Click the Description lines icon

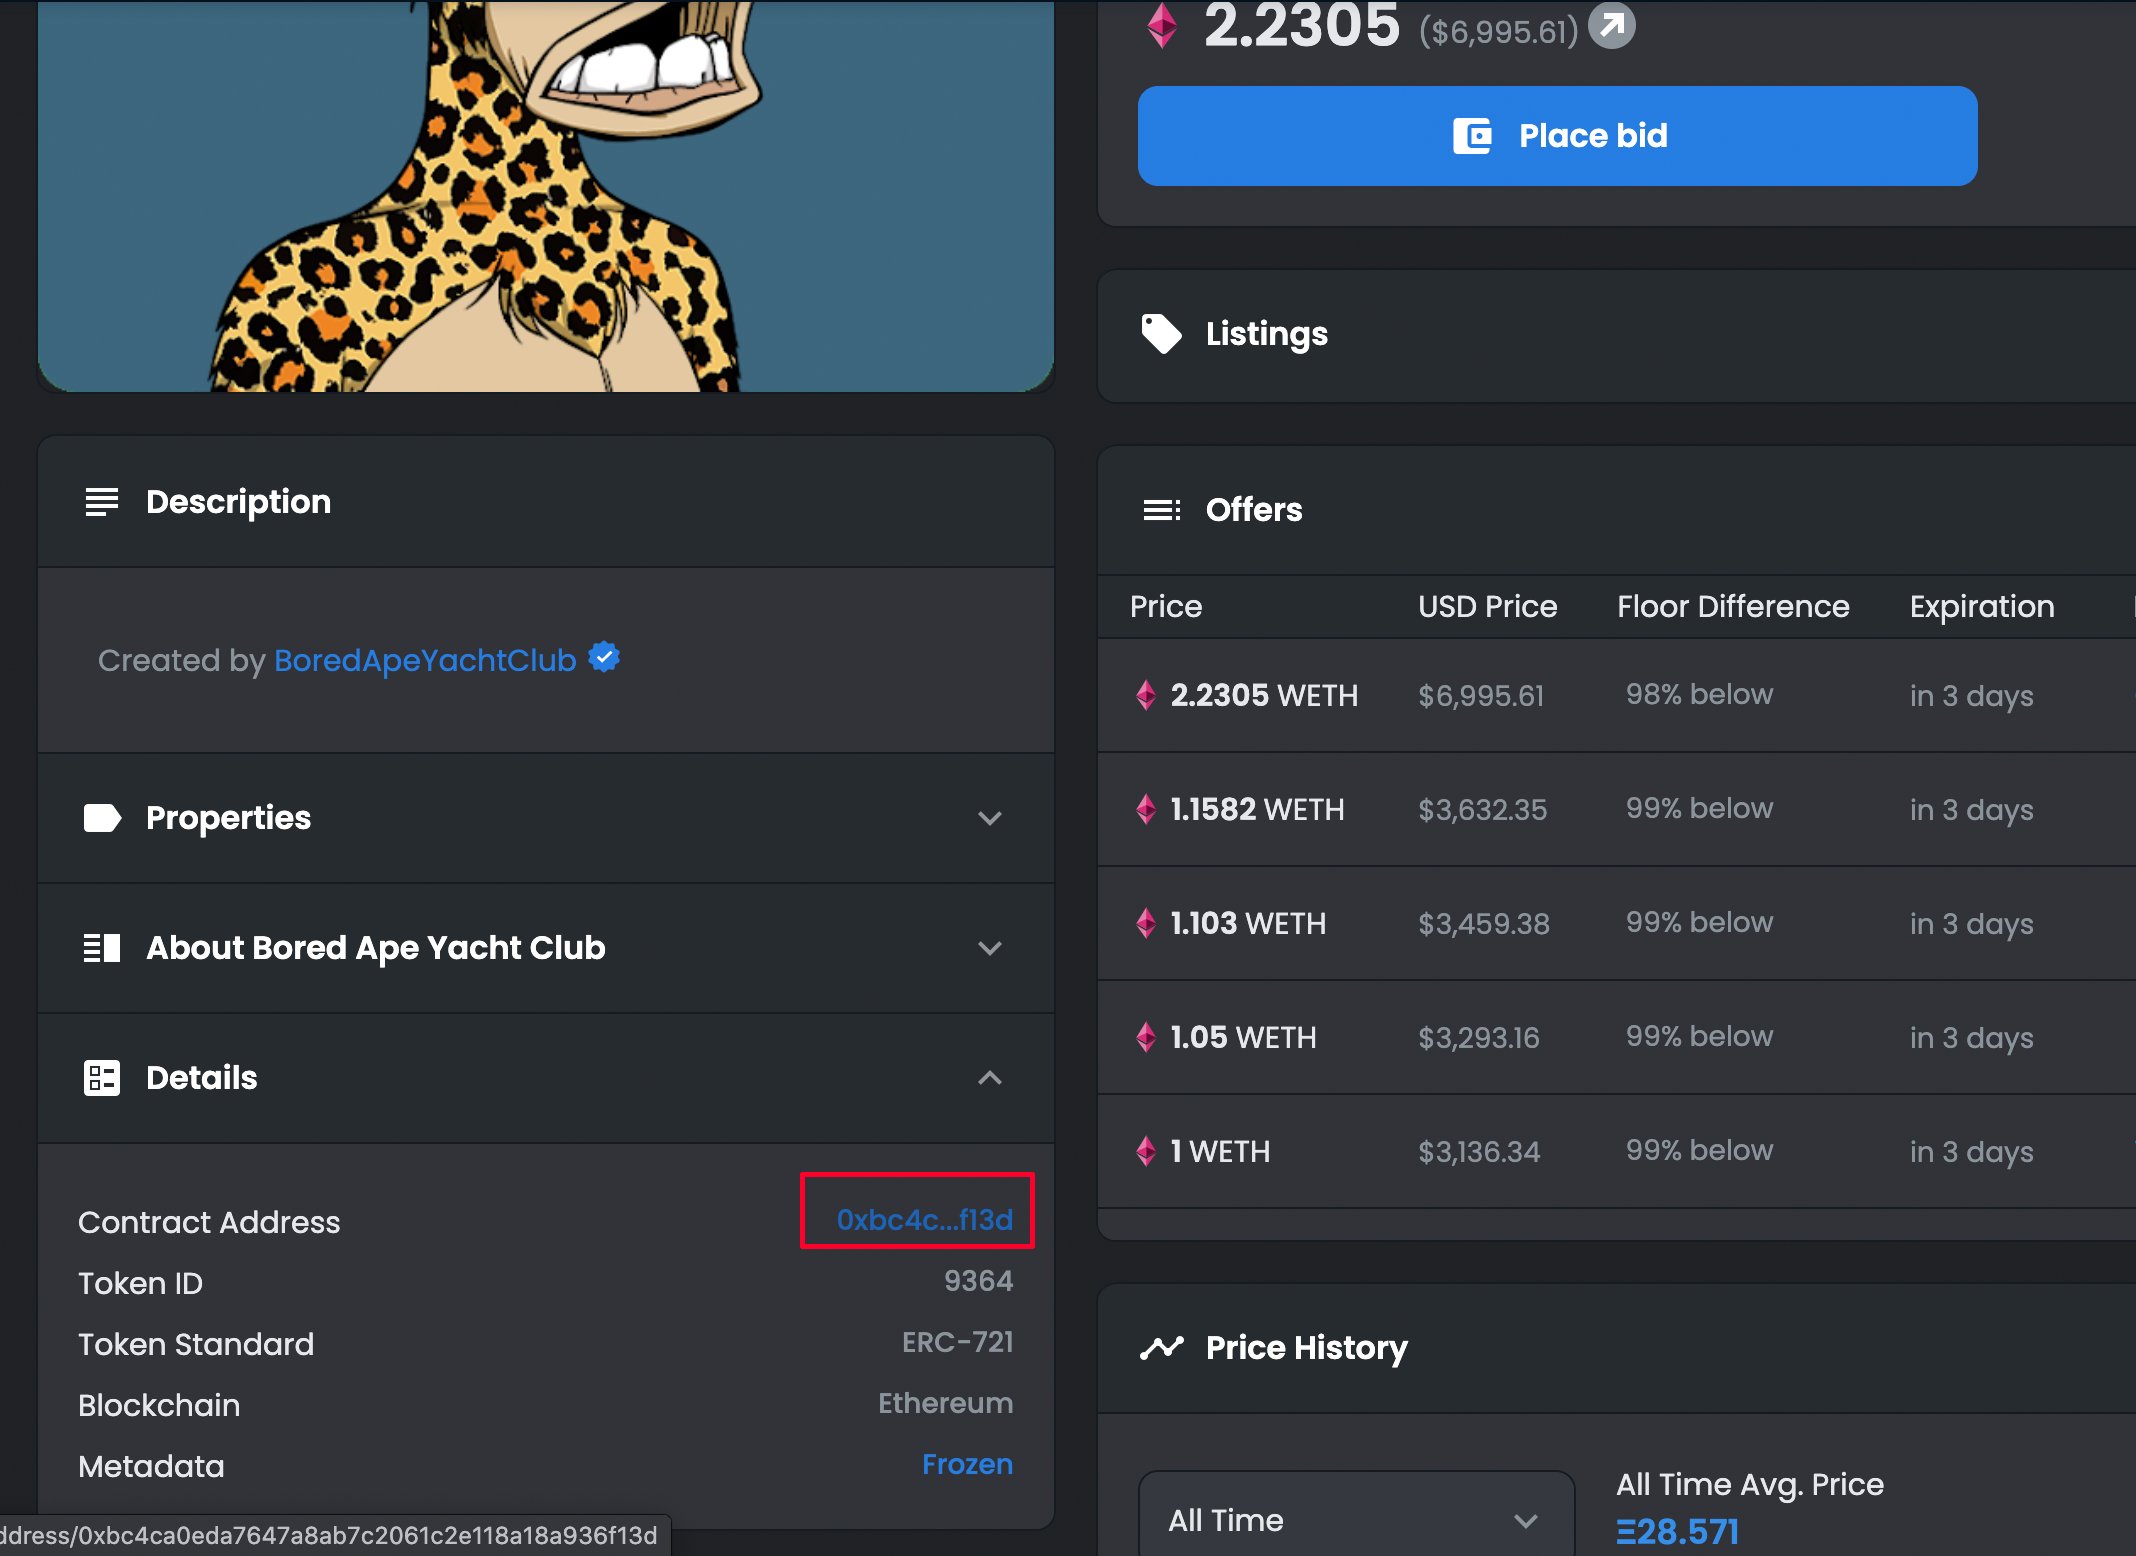[101, 502]
